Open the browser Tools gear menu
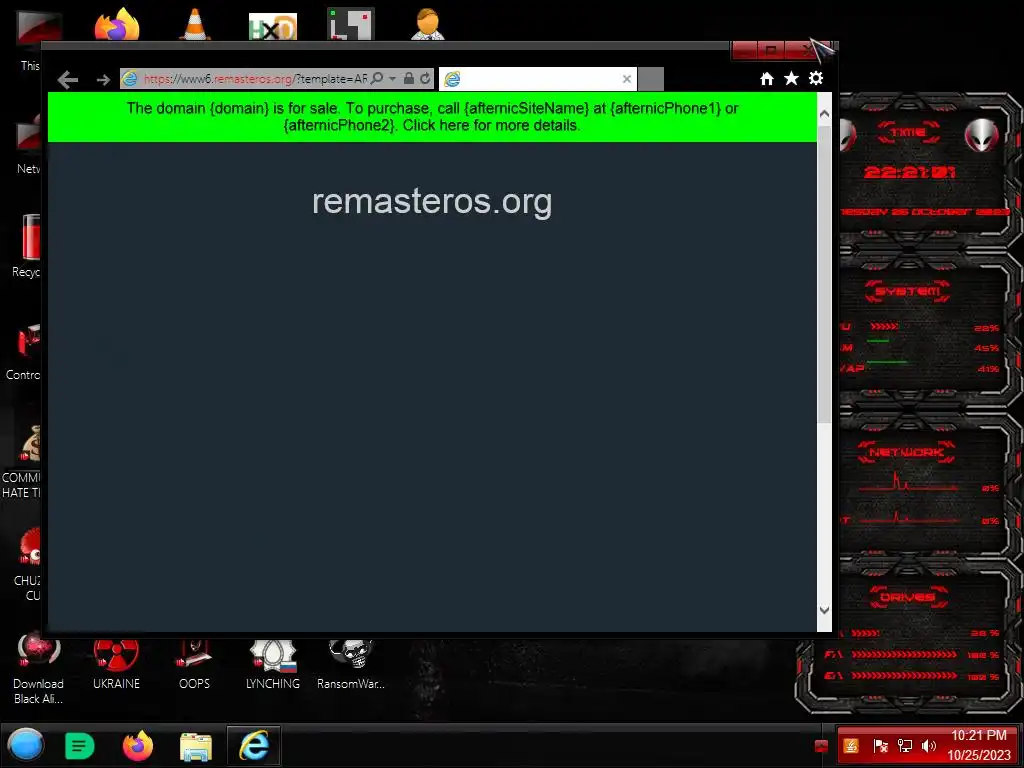 [x=816, y=78]
